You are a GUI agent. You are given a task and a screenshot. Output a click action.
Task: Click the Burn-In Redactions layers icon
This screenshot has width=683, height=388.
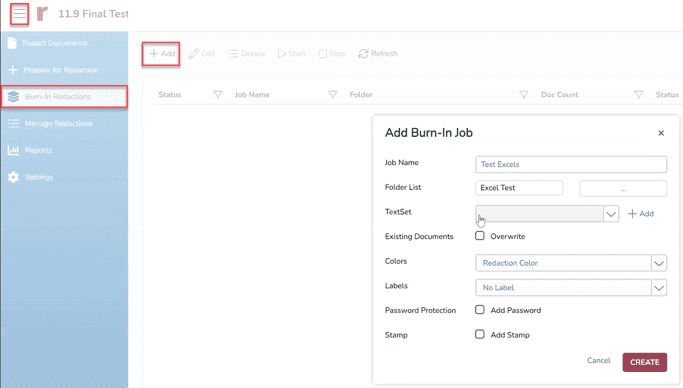[x=14, y=97]
